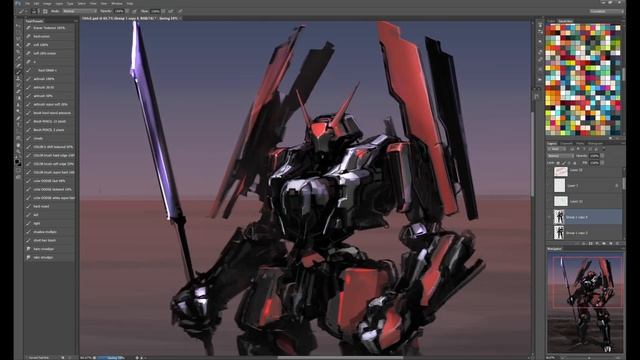
Task: Toggle lock all for layer
Action: (575, 163)
